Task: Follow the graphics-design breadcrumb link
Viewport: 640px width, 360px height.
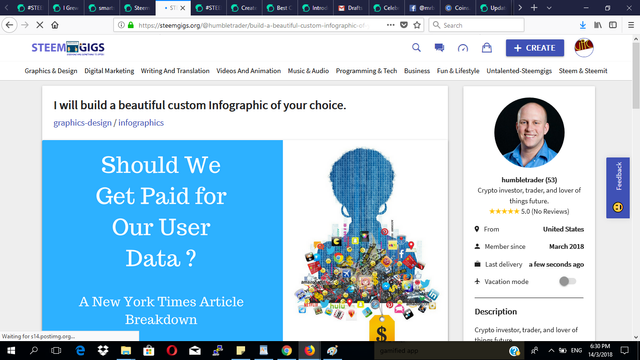Action: coord(82,123)
